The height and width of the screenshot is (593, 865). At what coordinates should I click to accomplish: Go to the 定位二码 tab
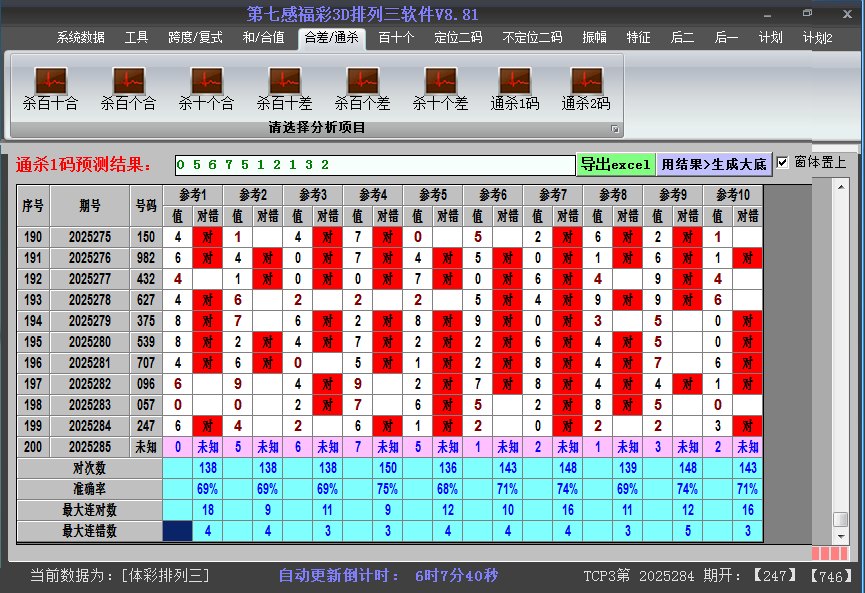[x=458, y=38]
